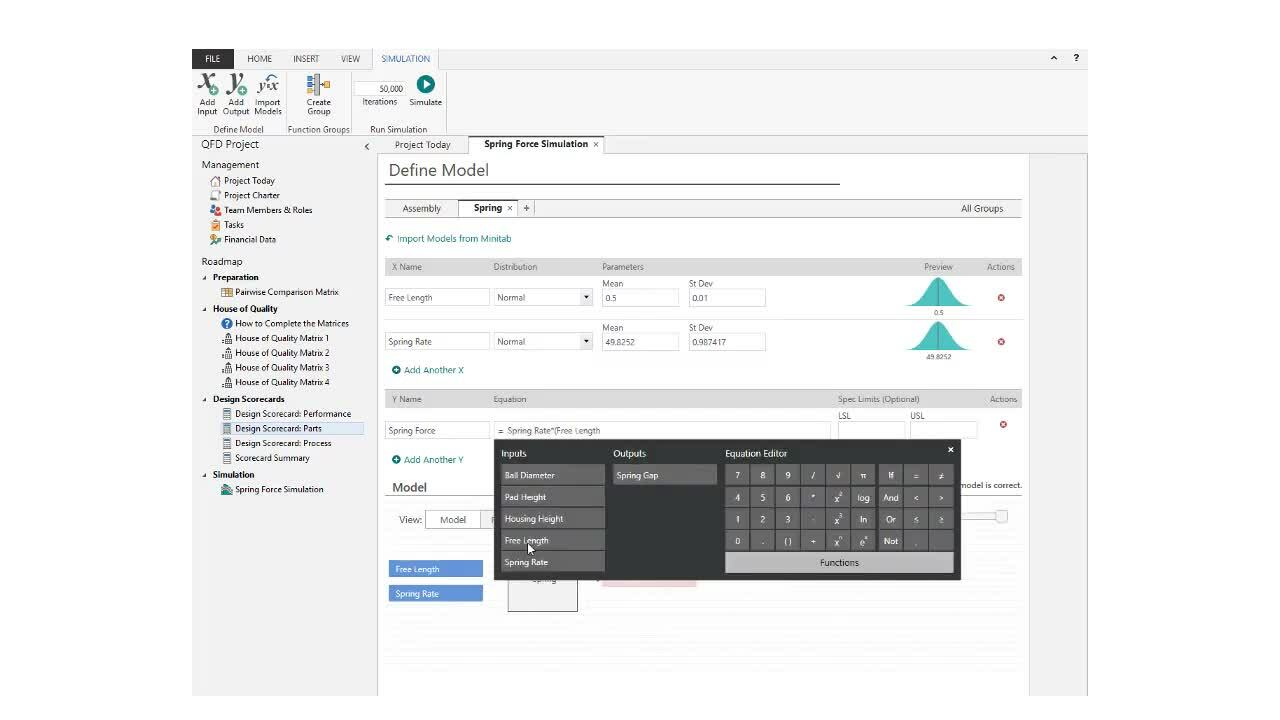
Task: Collapse the QFD Project navigation pane
Action: click(x=367, y=146)
